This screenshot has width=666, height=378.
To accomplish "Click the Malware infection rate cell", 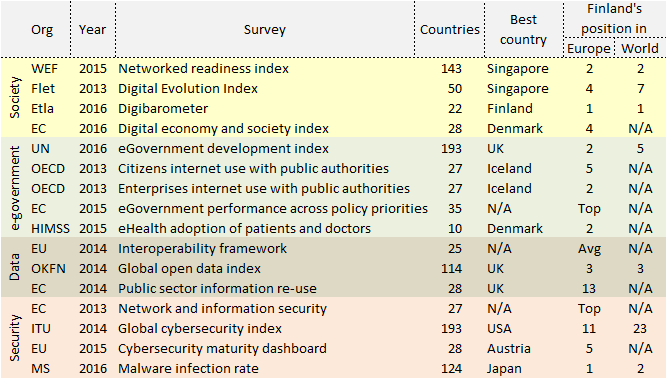I will click(188, 369).
